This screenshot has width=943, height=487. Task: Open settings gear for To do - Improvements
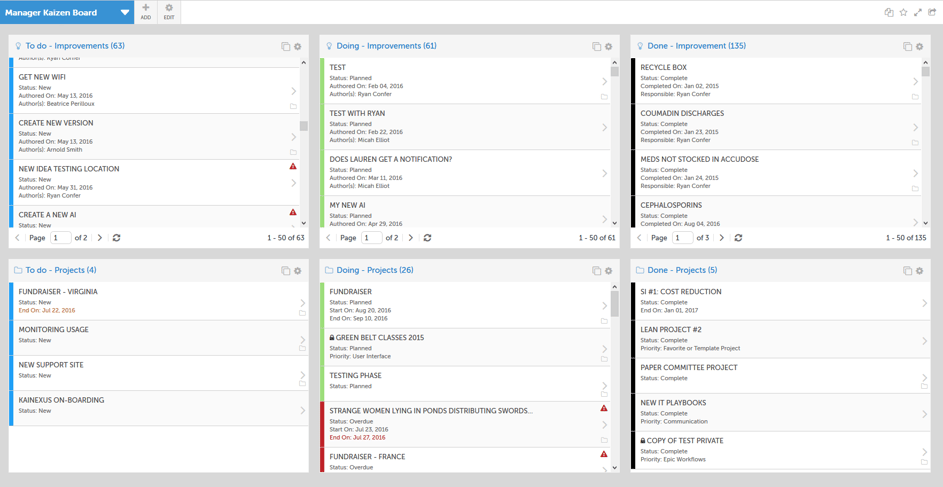(297, 46)
